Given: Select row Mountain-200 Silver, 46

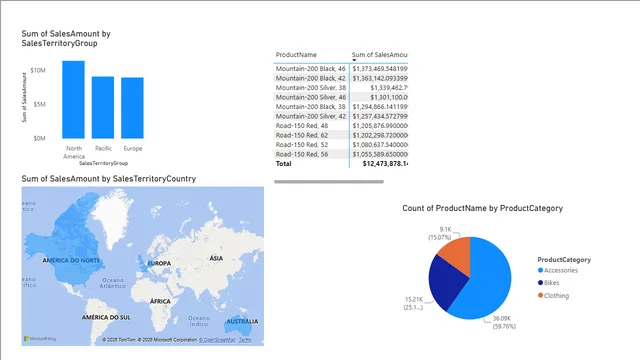Looking at the screenshot, I should 341,97.
